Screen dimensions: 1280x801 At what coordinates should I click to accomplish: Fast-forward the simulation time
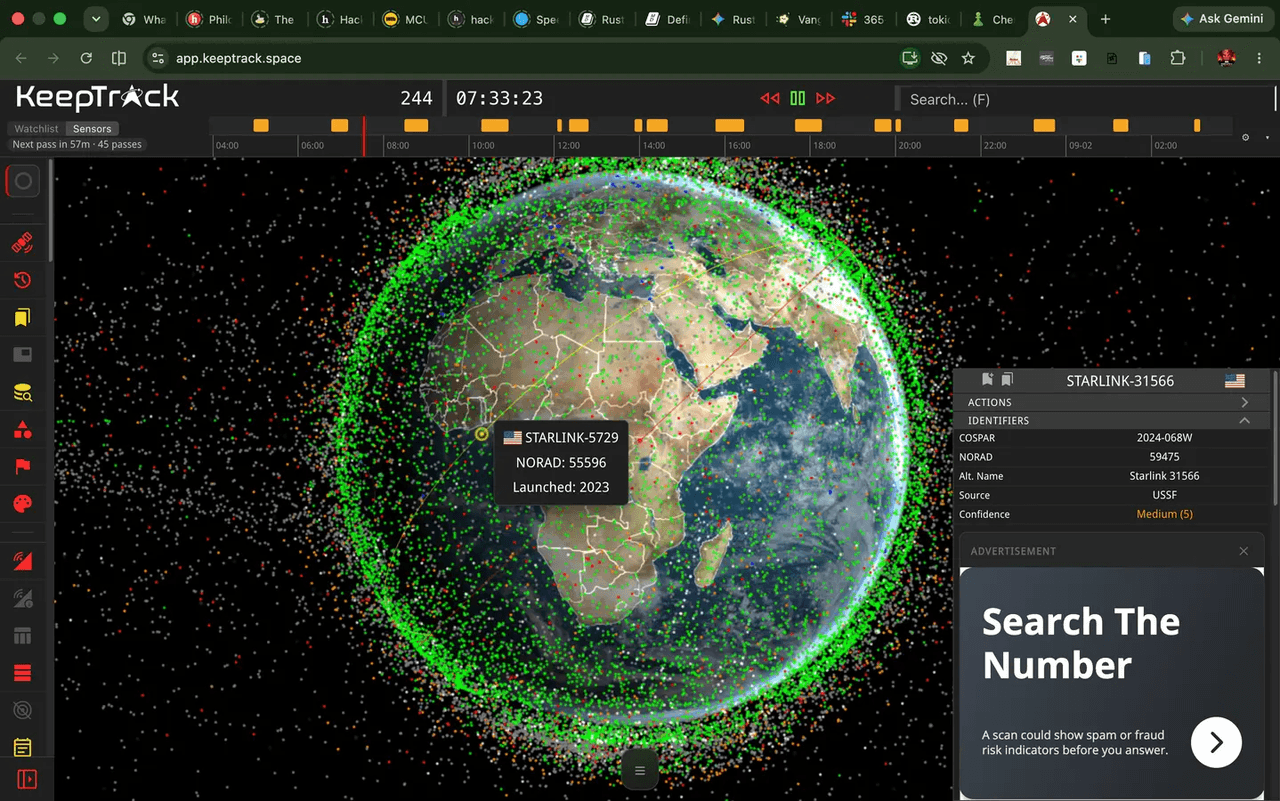click(825, 98)
